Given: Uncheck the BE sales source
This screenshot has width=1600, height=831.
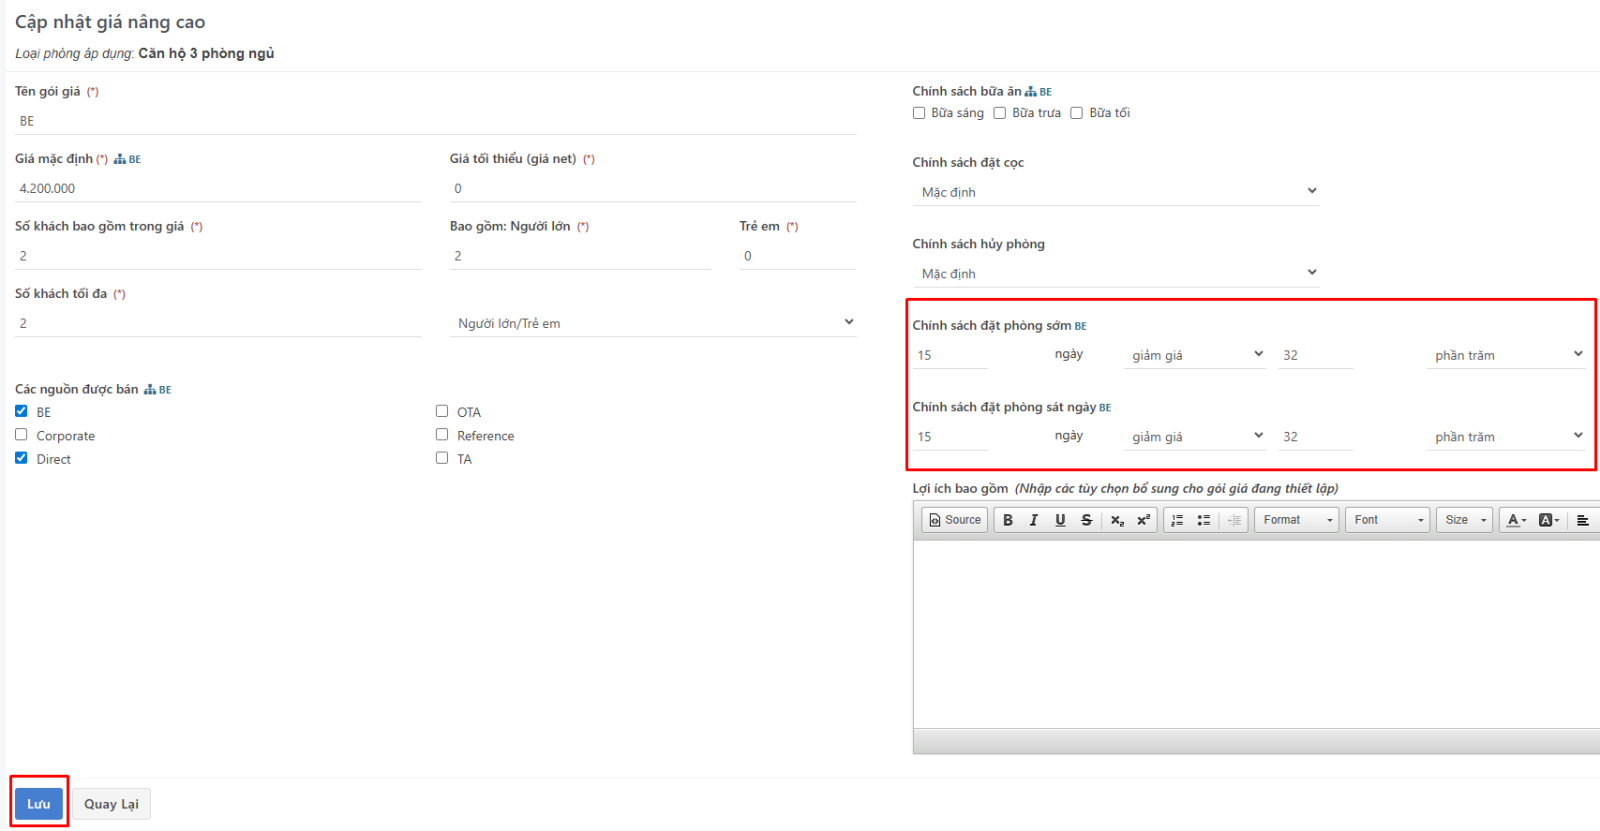Looking at the screenshot, I should [x=21, y=411].
